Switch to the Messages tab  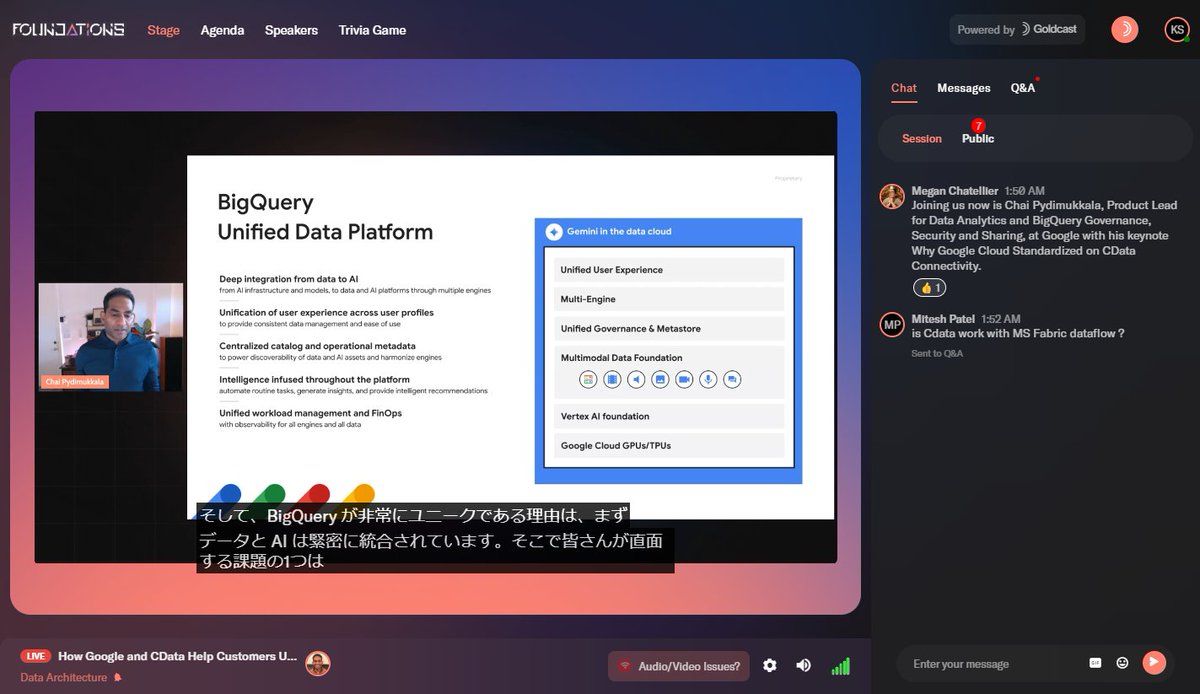coord(963,88)
